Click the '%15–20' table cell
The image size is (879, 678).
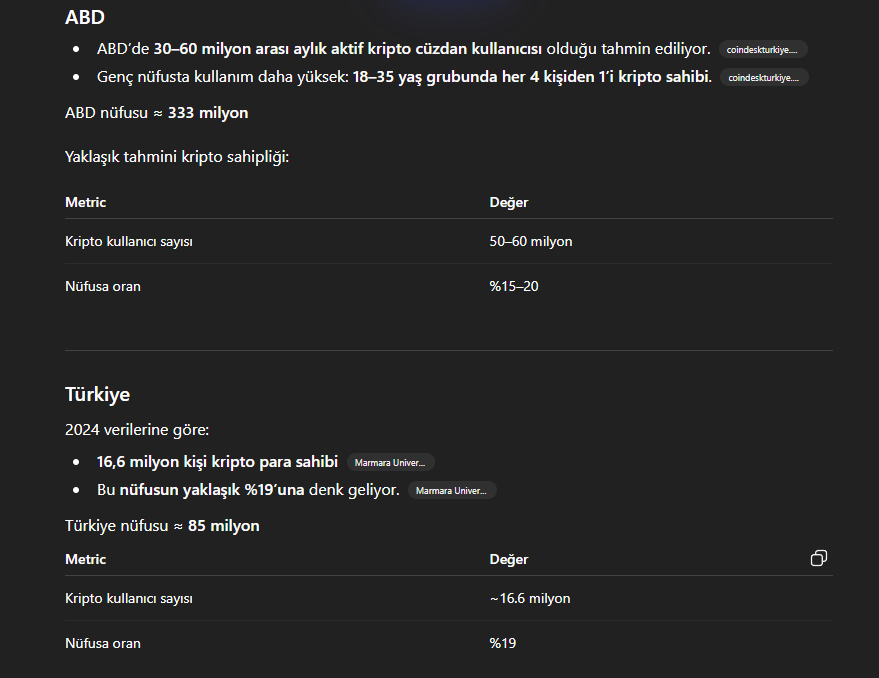pos(513,286)
